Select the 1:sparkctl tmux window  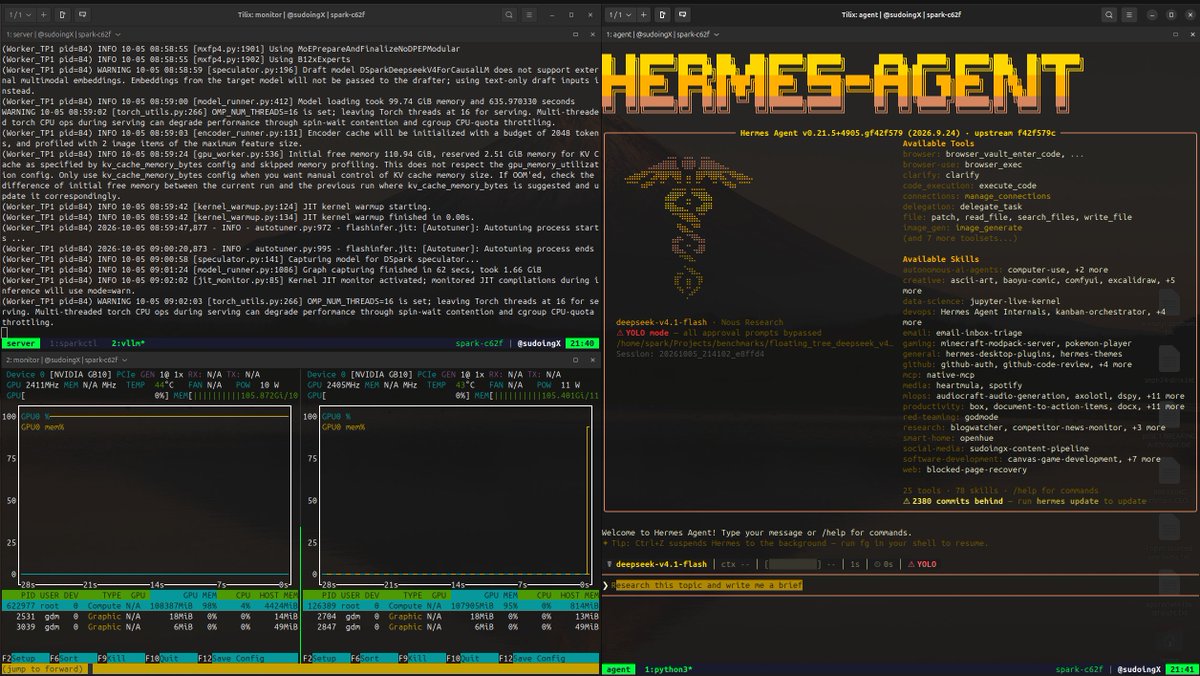pos(73,343)
